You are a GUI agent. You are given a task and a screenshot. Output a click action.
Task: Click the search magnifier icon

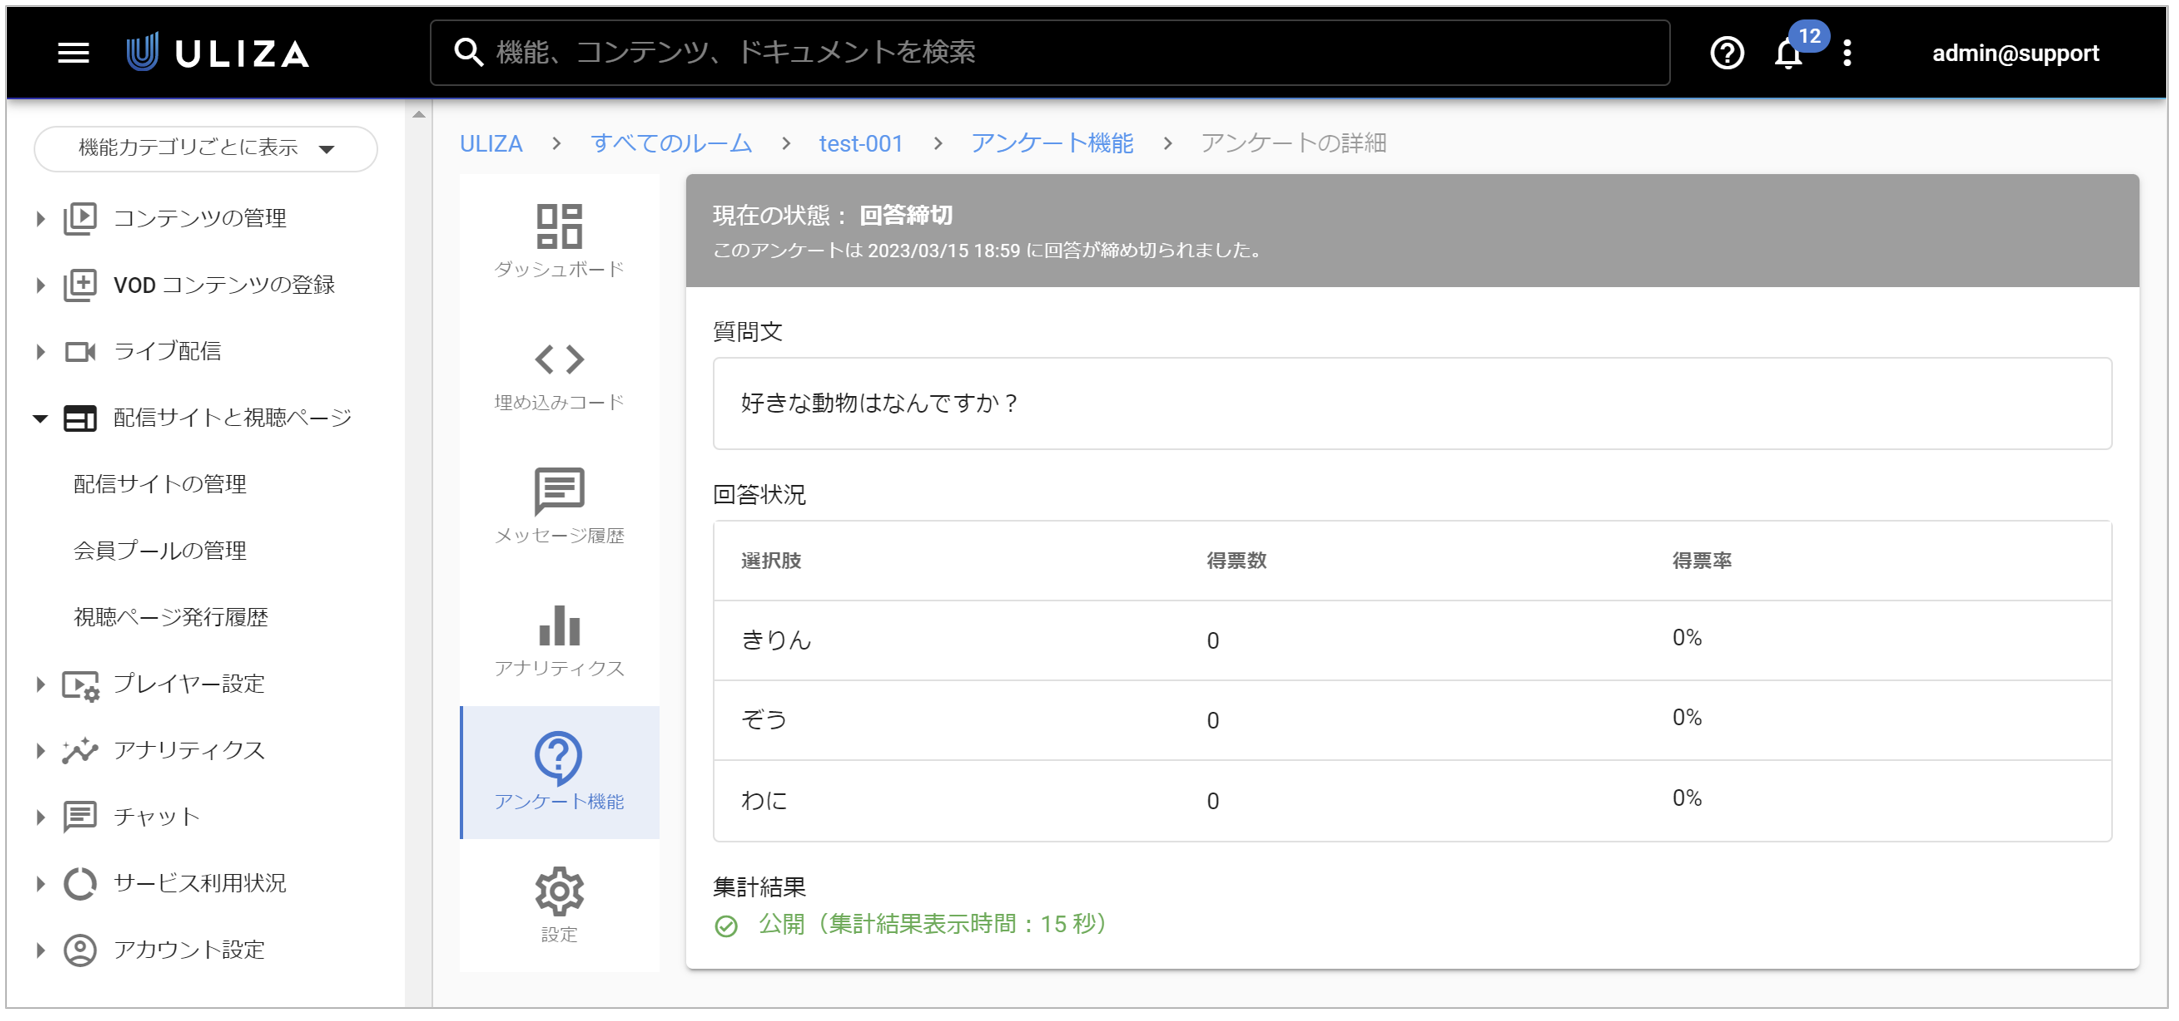click(x=468, y=52)
